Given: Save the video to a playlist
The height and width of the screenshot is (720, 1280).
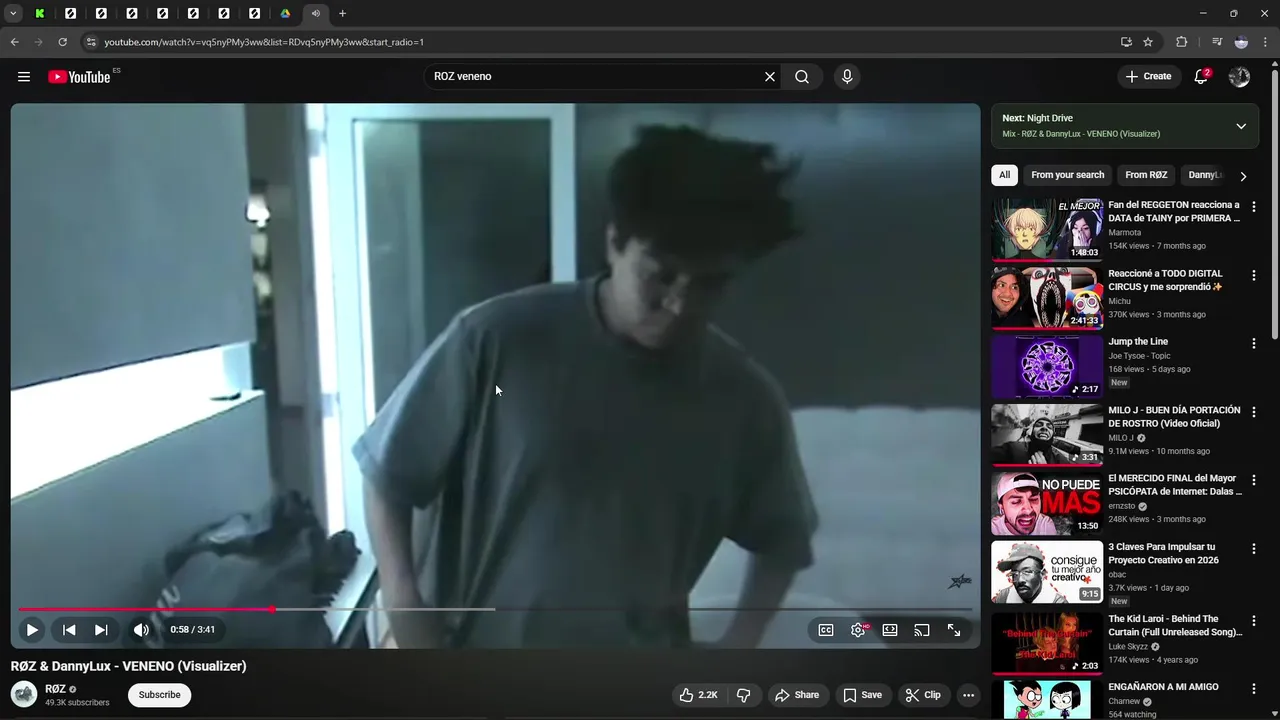Looking at the screenshot, I should pyautogui.click(x=862, y=695).
